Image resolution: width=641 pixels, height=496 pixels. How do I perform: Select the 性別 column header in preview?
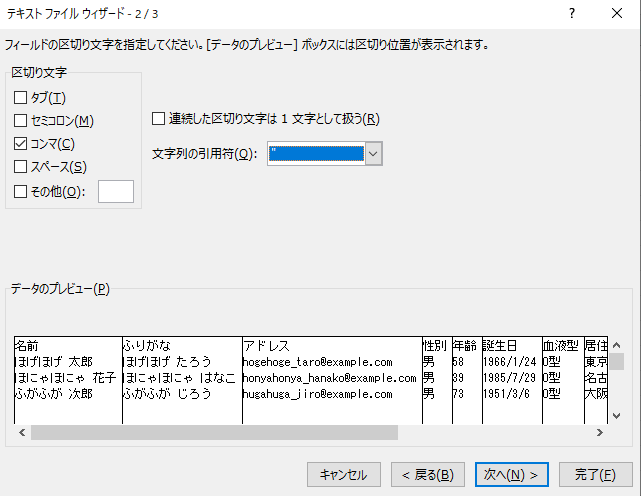(435, 346)
